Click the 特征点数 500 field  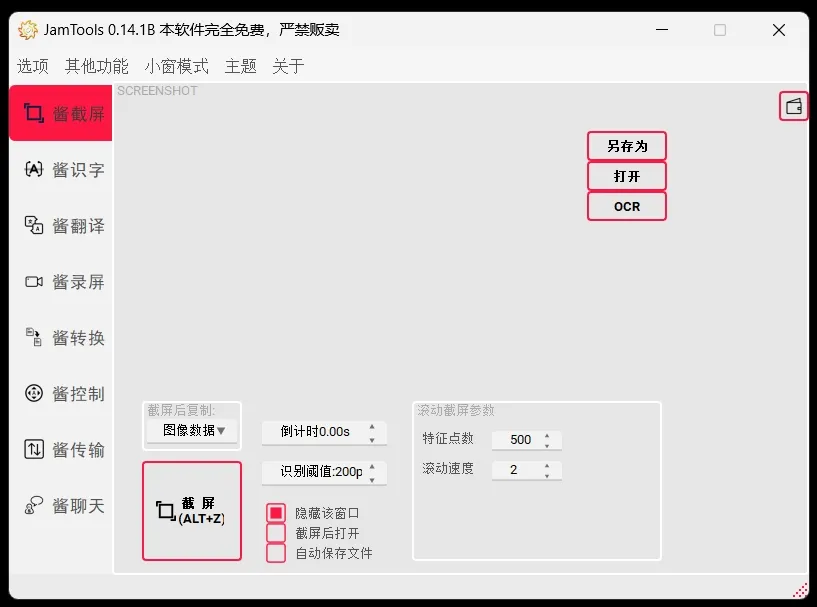[x=527, y=440]
